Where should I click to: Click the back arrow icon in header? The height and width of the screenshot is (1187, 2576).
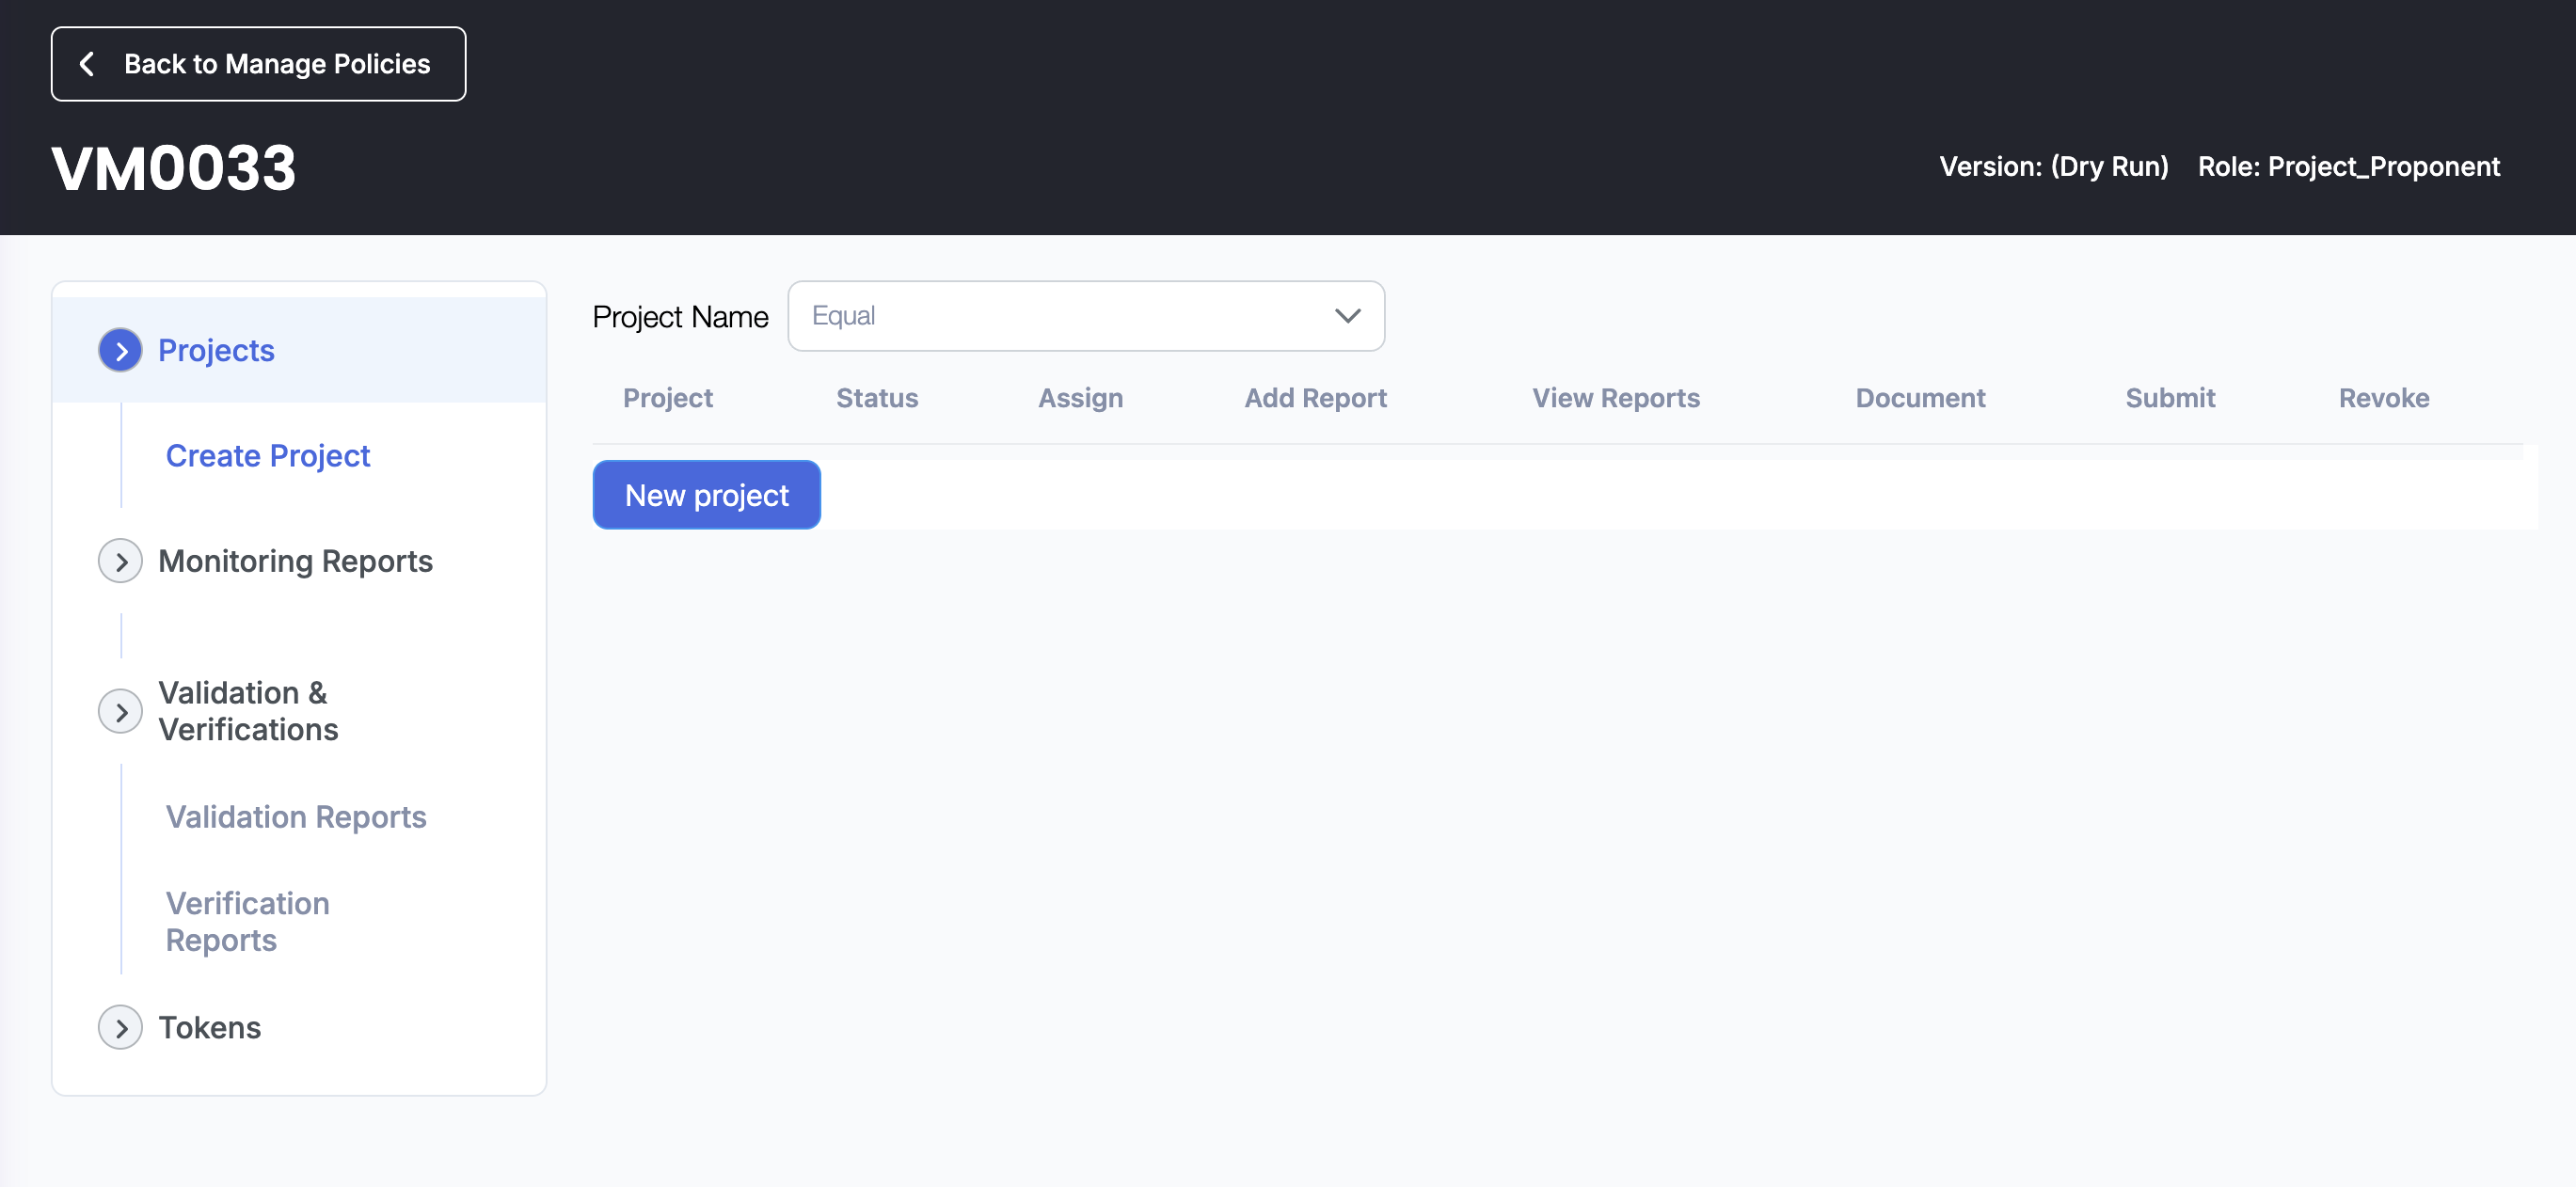click(x=87, y=64)
